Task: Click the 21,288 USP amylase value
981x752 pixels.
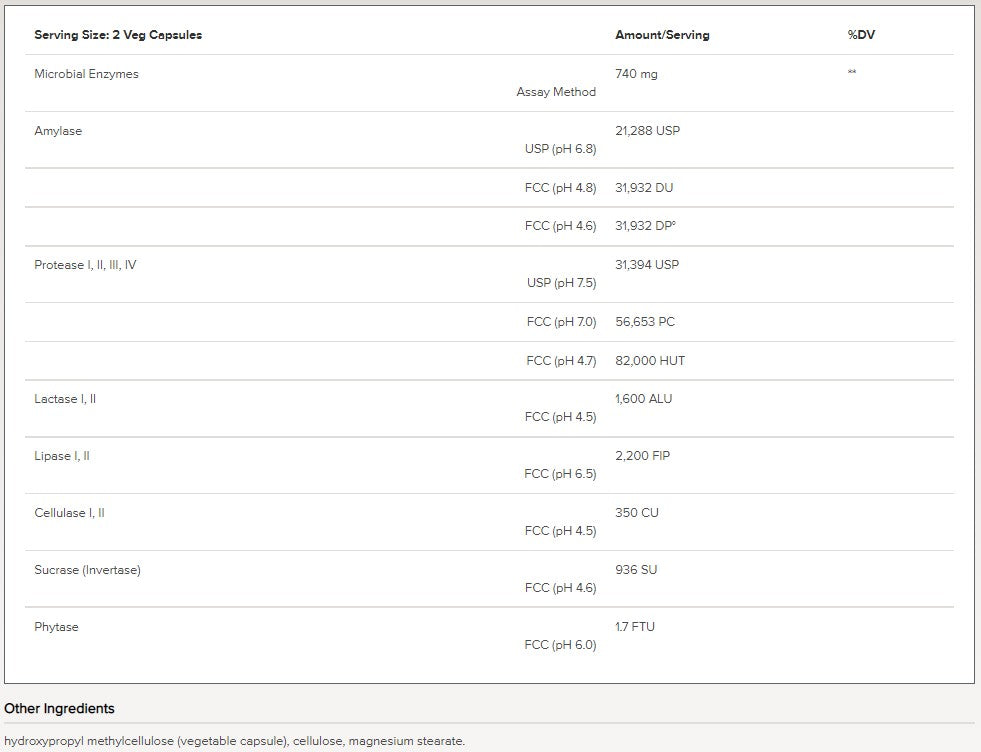Action: pyautogui.click(x=647, y=131)
